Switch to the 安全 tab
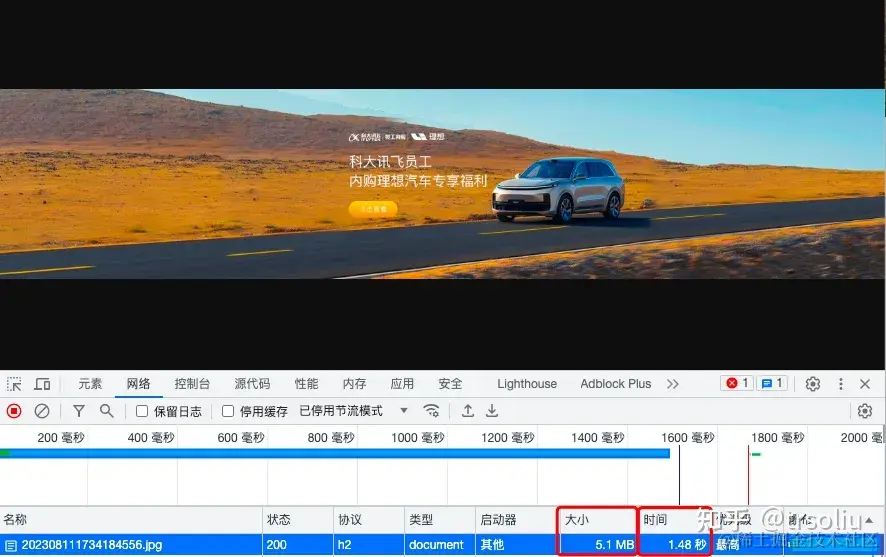 450,384
